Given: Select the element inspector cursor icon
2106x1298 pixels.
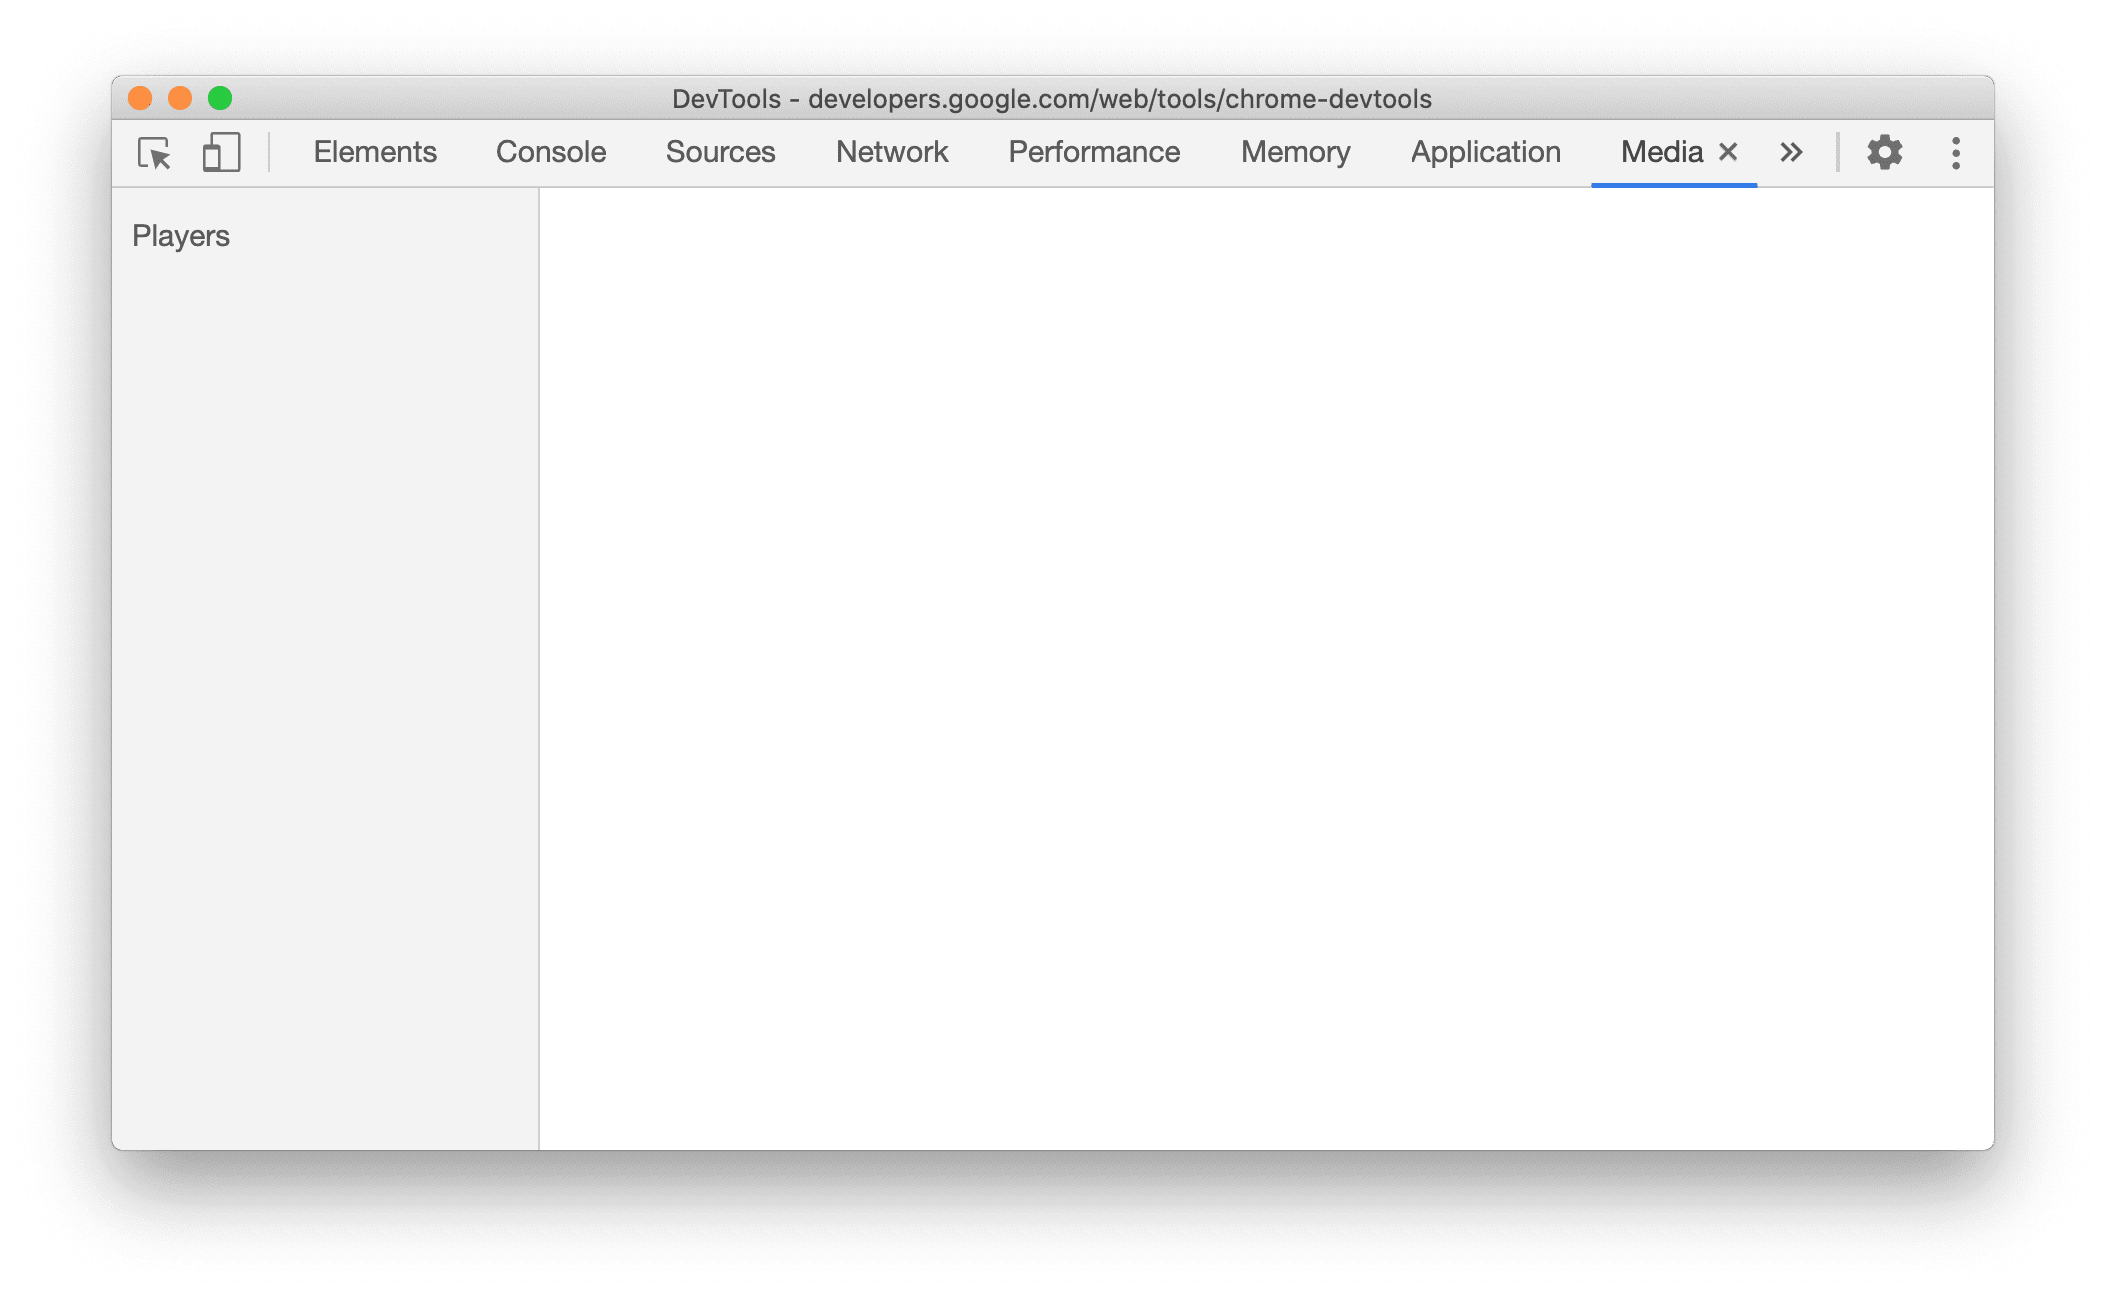Looking at the screenshot, I should click(x=153, y=152).
